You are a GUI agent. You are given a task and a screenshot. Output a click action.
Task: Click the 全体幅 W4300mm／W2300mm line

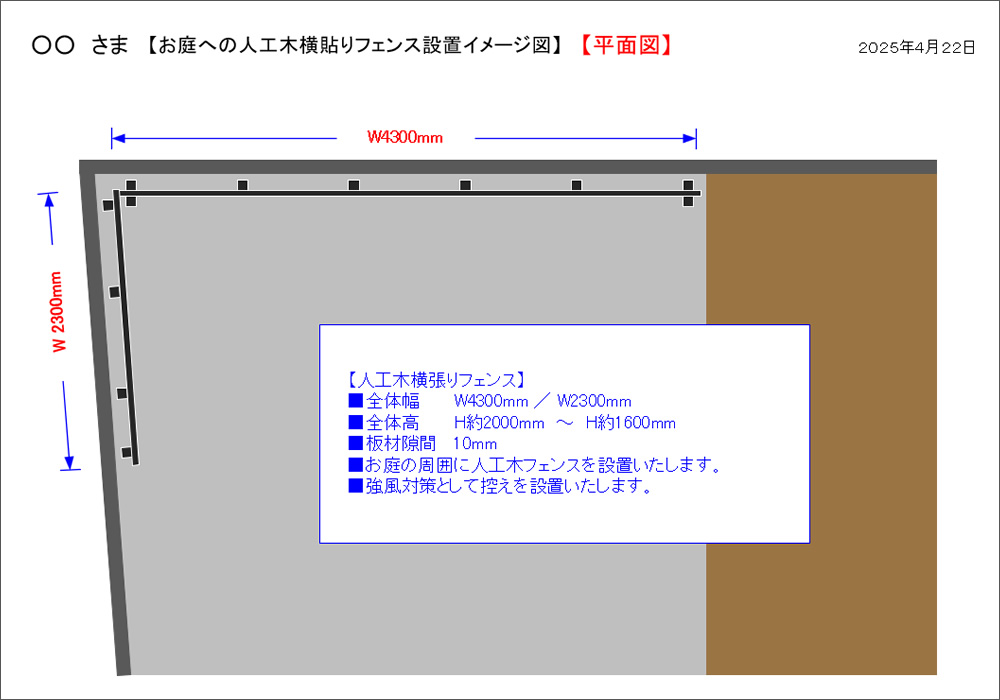490,401
